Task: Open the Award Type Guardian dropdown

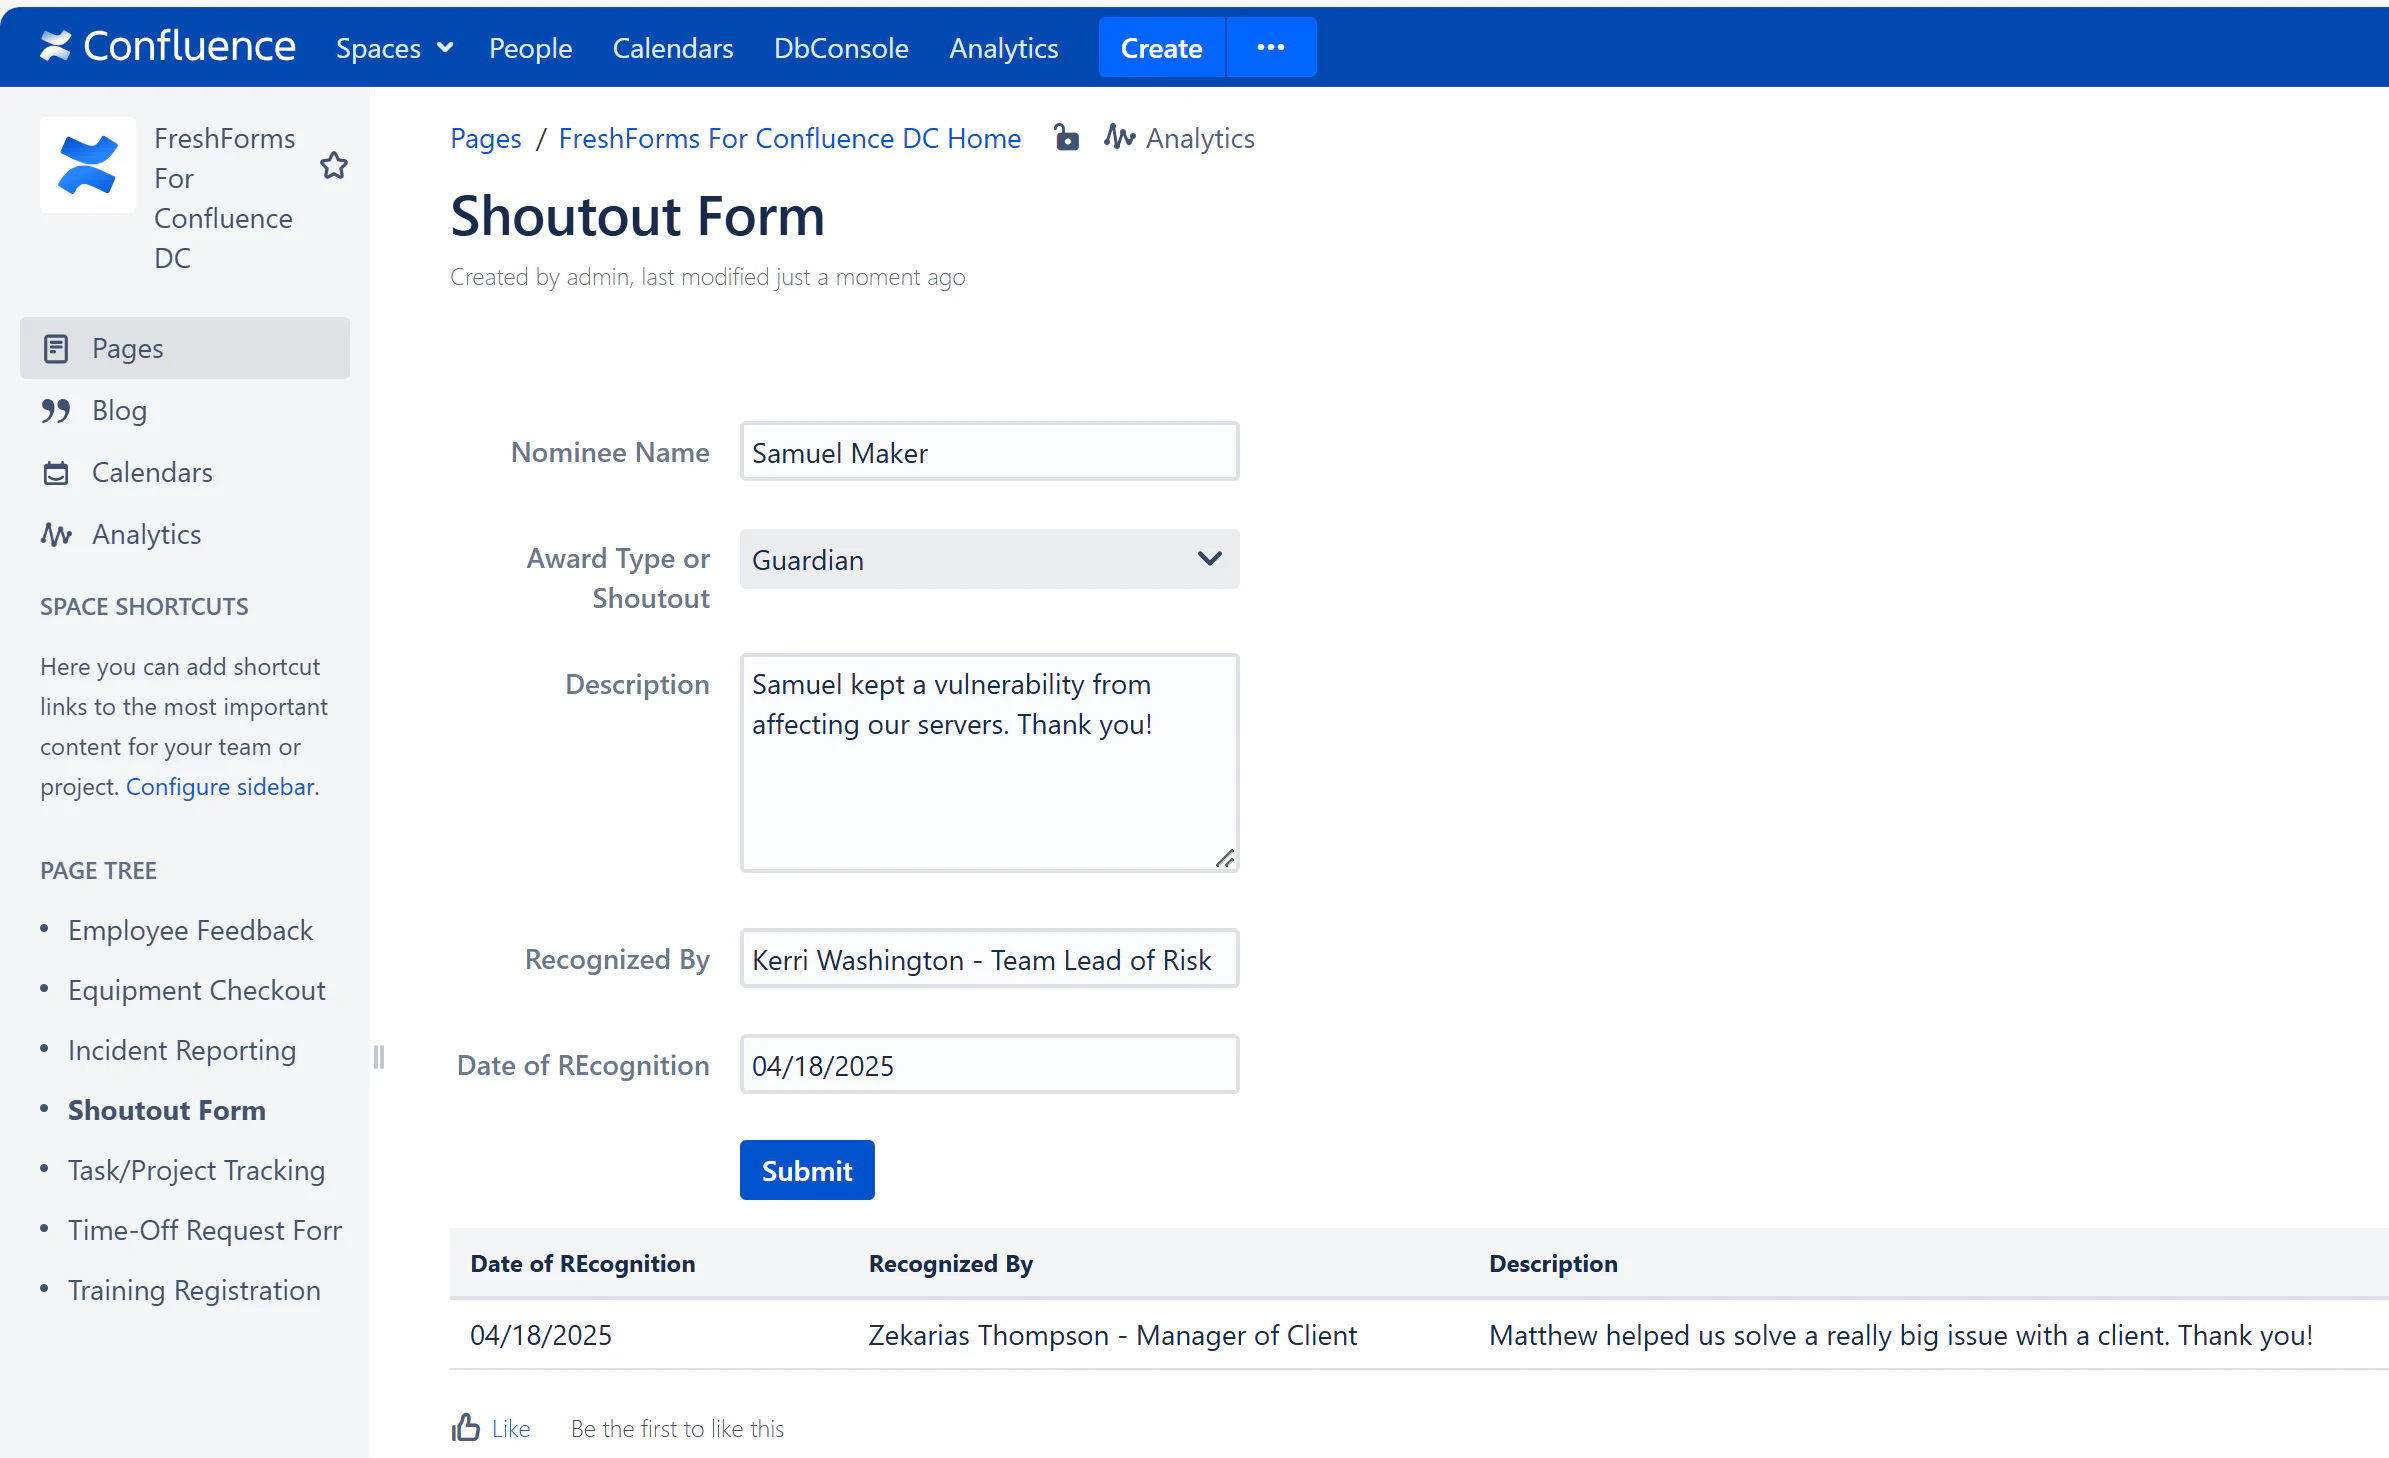Action: click(x=988, y=559)
